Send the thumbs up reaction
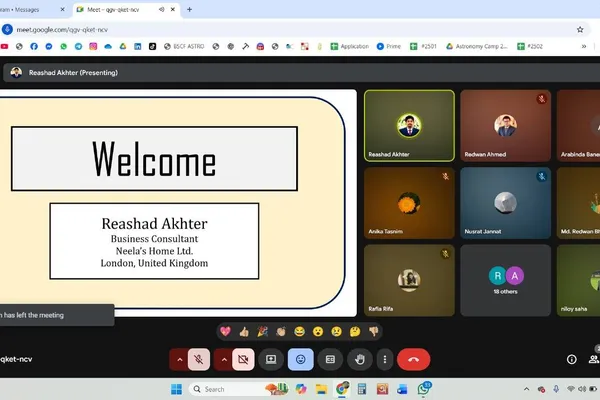Viewport: 600px width, 400px height. tap(244, 331)
